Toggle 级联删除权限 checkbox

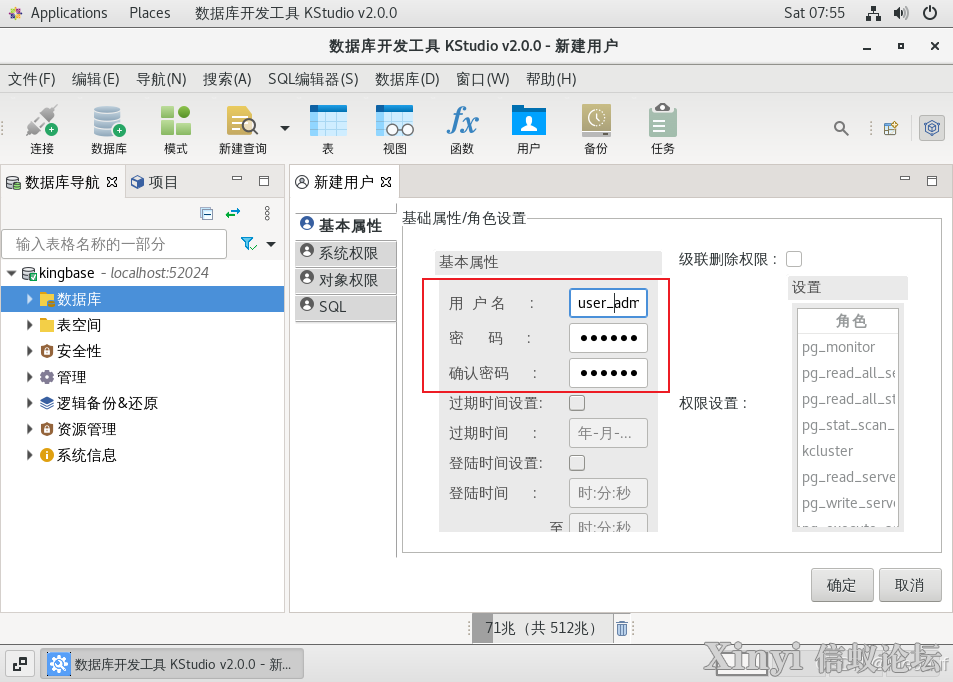coord(794,259)
